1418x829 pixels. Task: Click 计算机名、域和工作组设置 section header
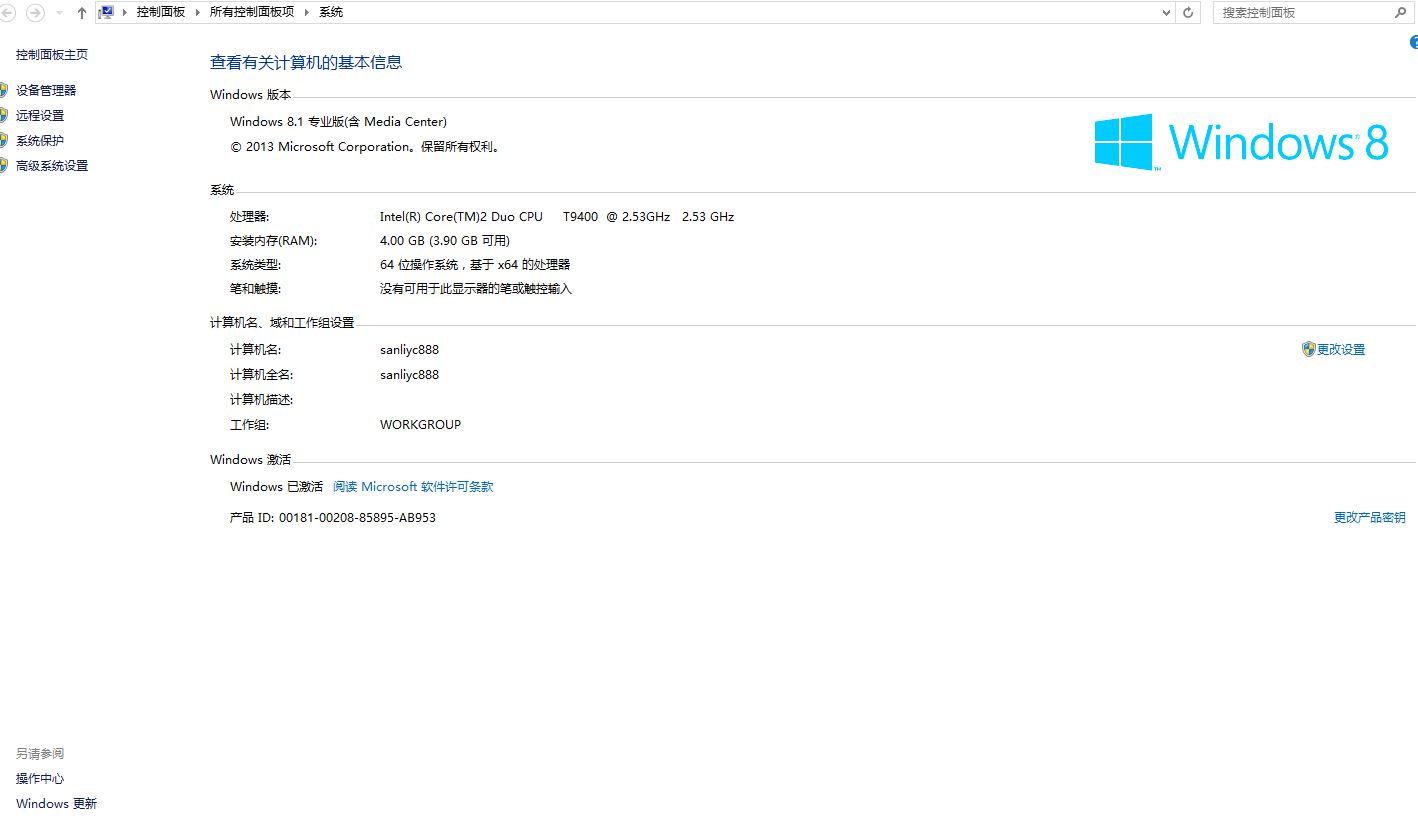pyautogui.click(x=282, y=323)
